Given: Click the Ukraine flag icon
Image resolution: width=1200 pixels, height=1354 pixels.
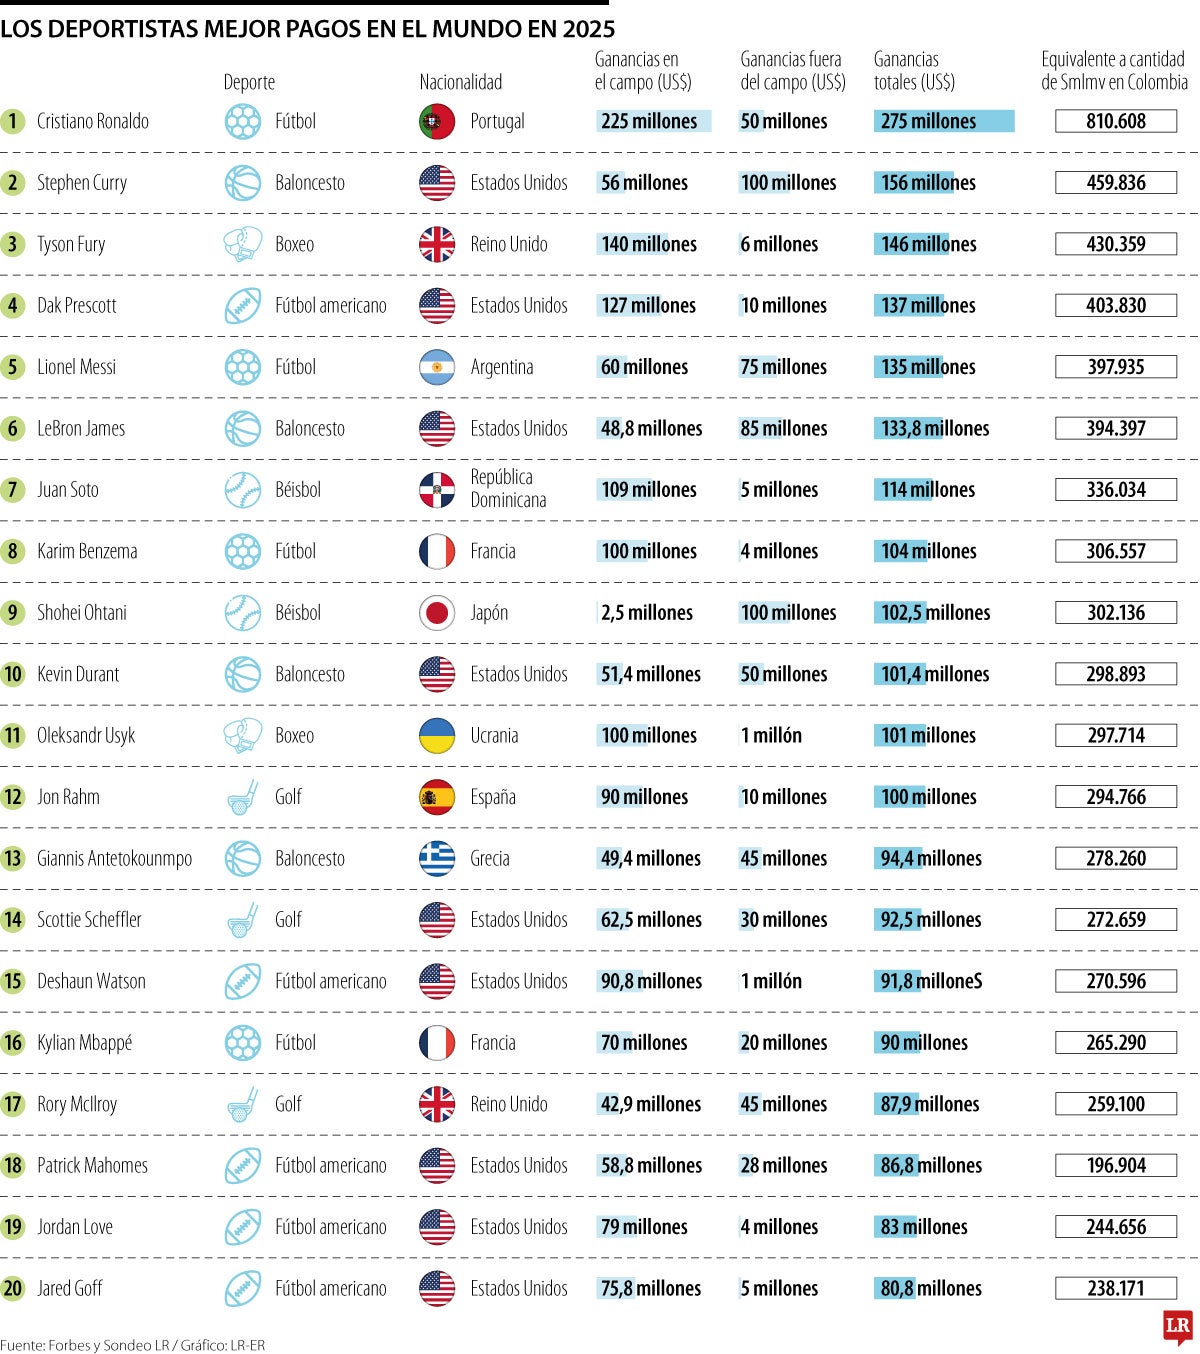Looking at the screenshot, I should click(x=437, y=736).
